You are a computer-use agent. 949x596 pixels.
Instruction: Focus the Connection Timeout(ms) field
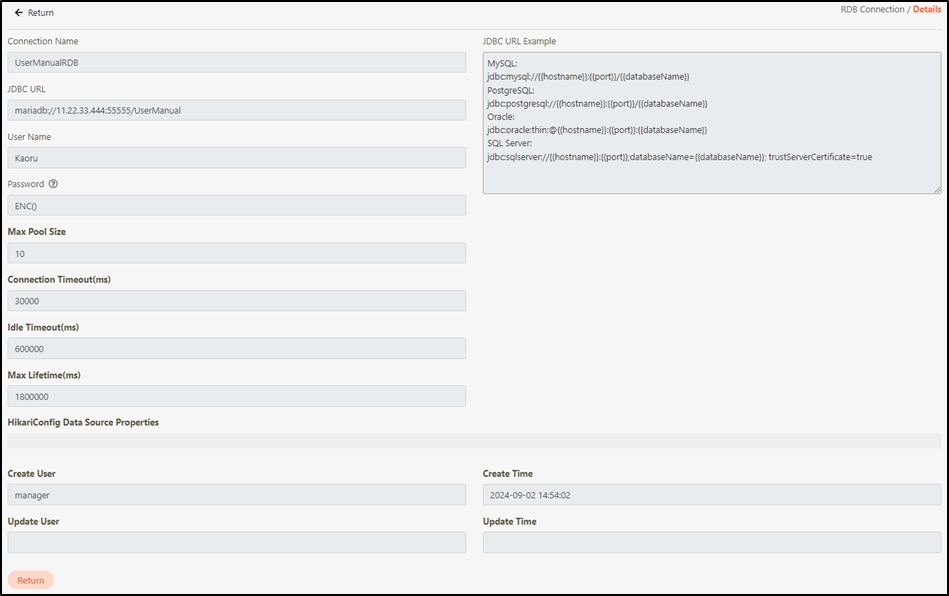[x=236, y=301]
